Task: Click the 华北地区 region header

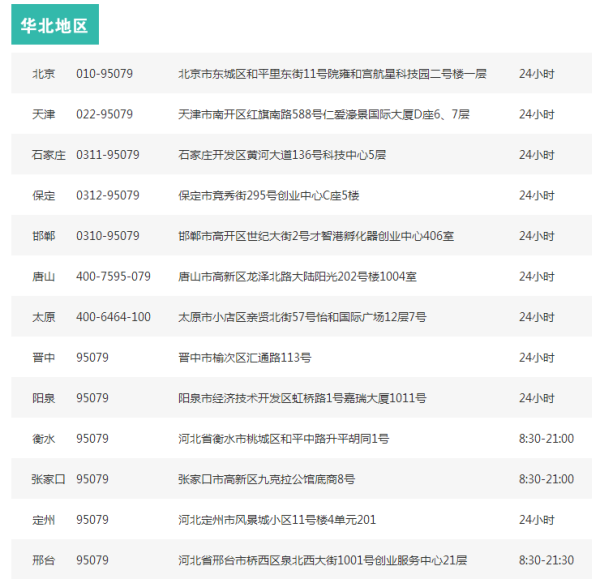Action: point(55,25)
